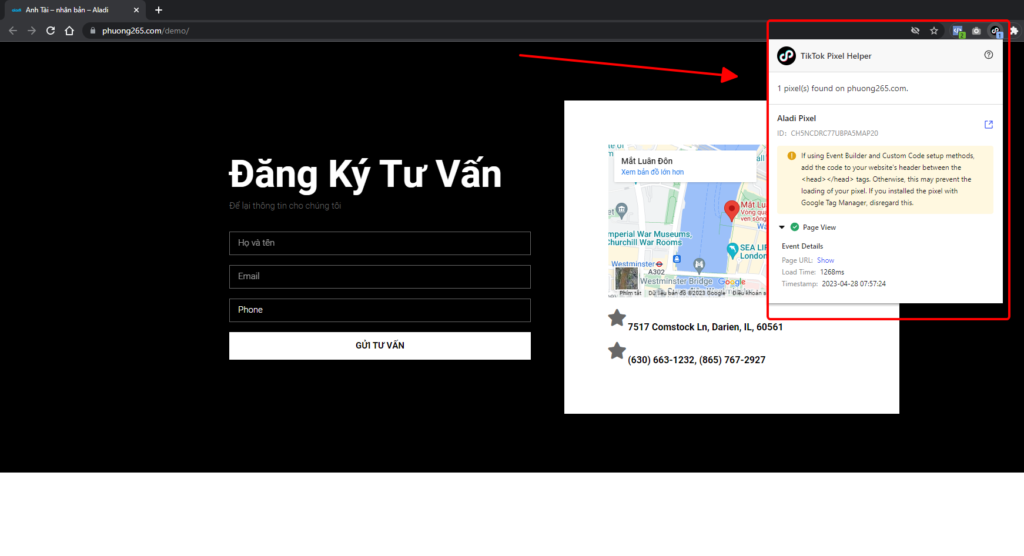
Task: Click the red map location pin
Action: (x=731, y=210)
